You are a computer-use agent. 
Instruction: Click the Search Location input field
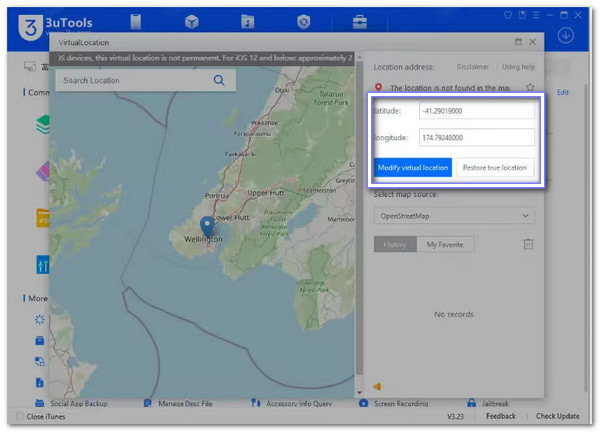[x=145, y=80]
